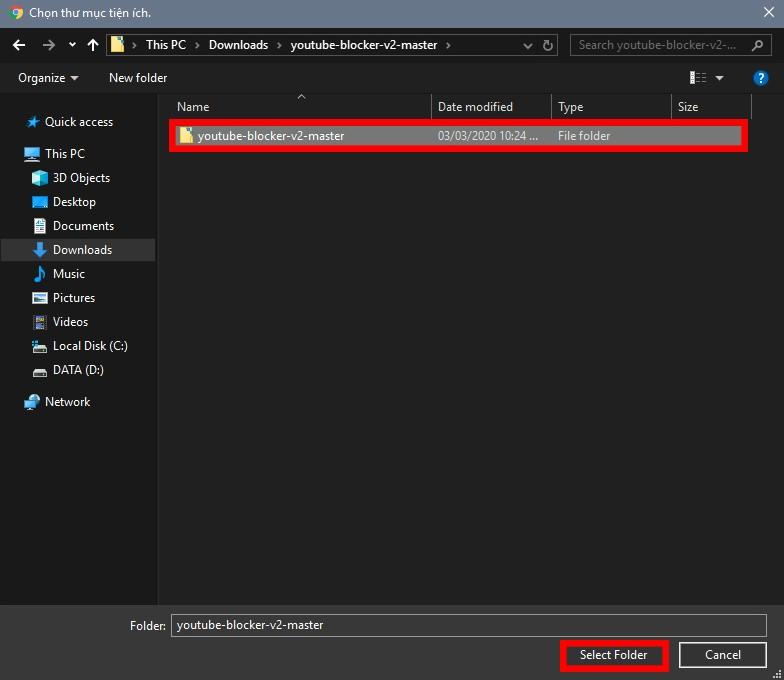The width and height of the screenshot is (784, 680).
Task: Open Quick access in sidebar
Action: tap(79, 122)
